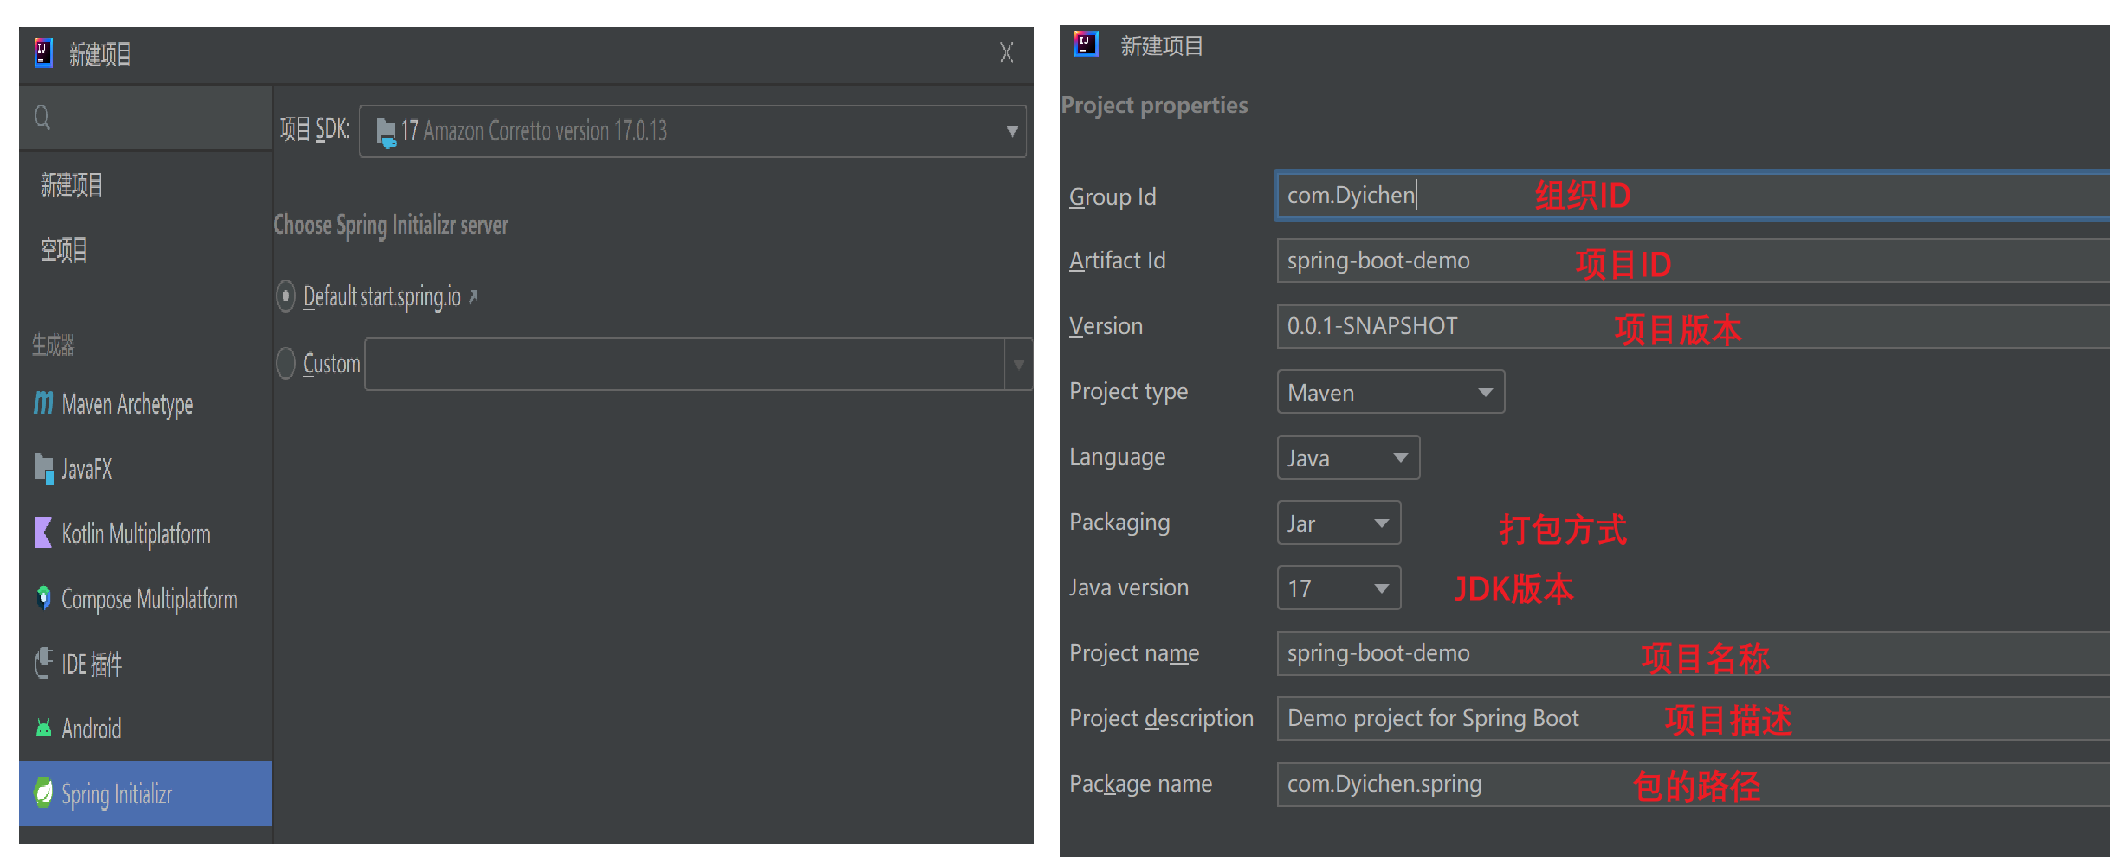This screenshot has width=2113, height=865.
Task: Click the Group Id label
Action: tap(1112, 197)
